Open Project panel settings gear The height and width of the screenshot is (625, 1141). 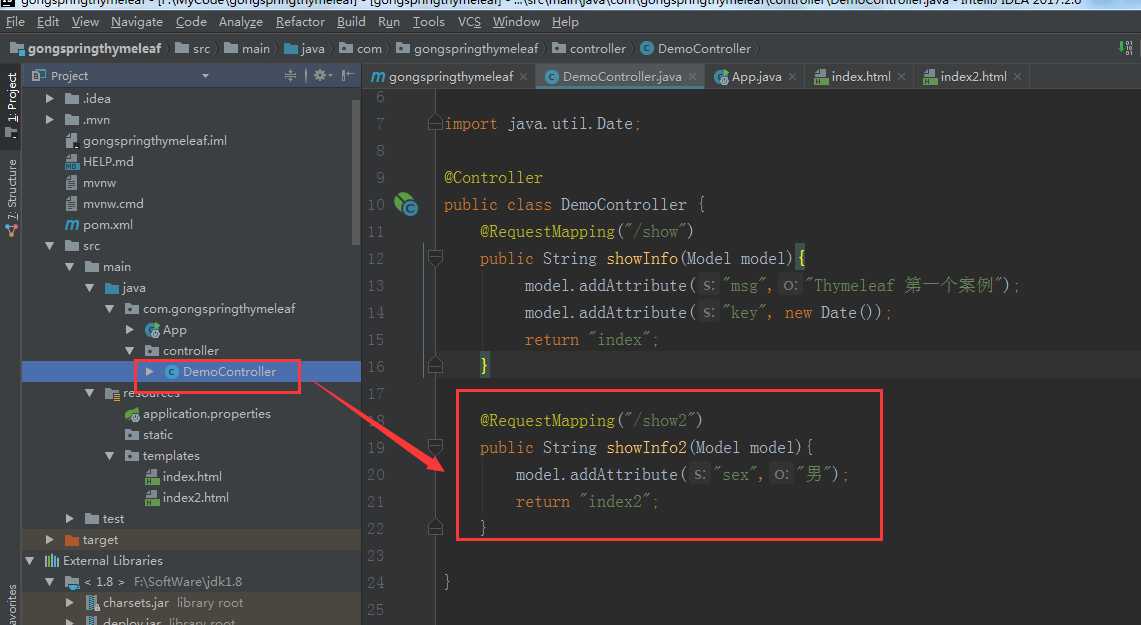(x=321, y=76)
